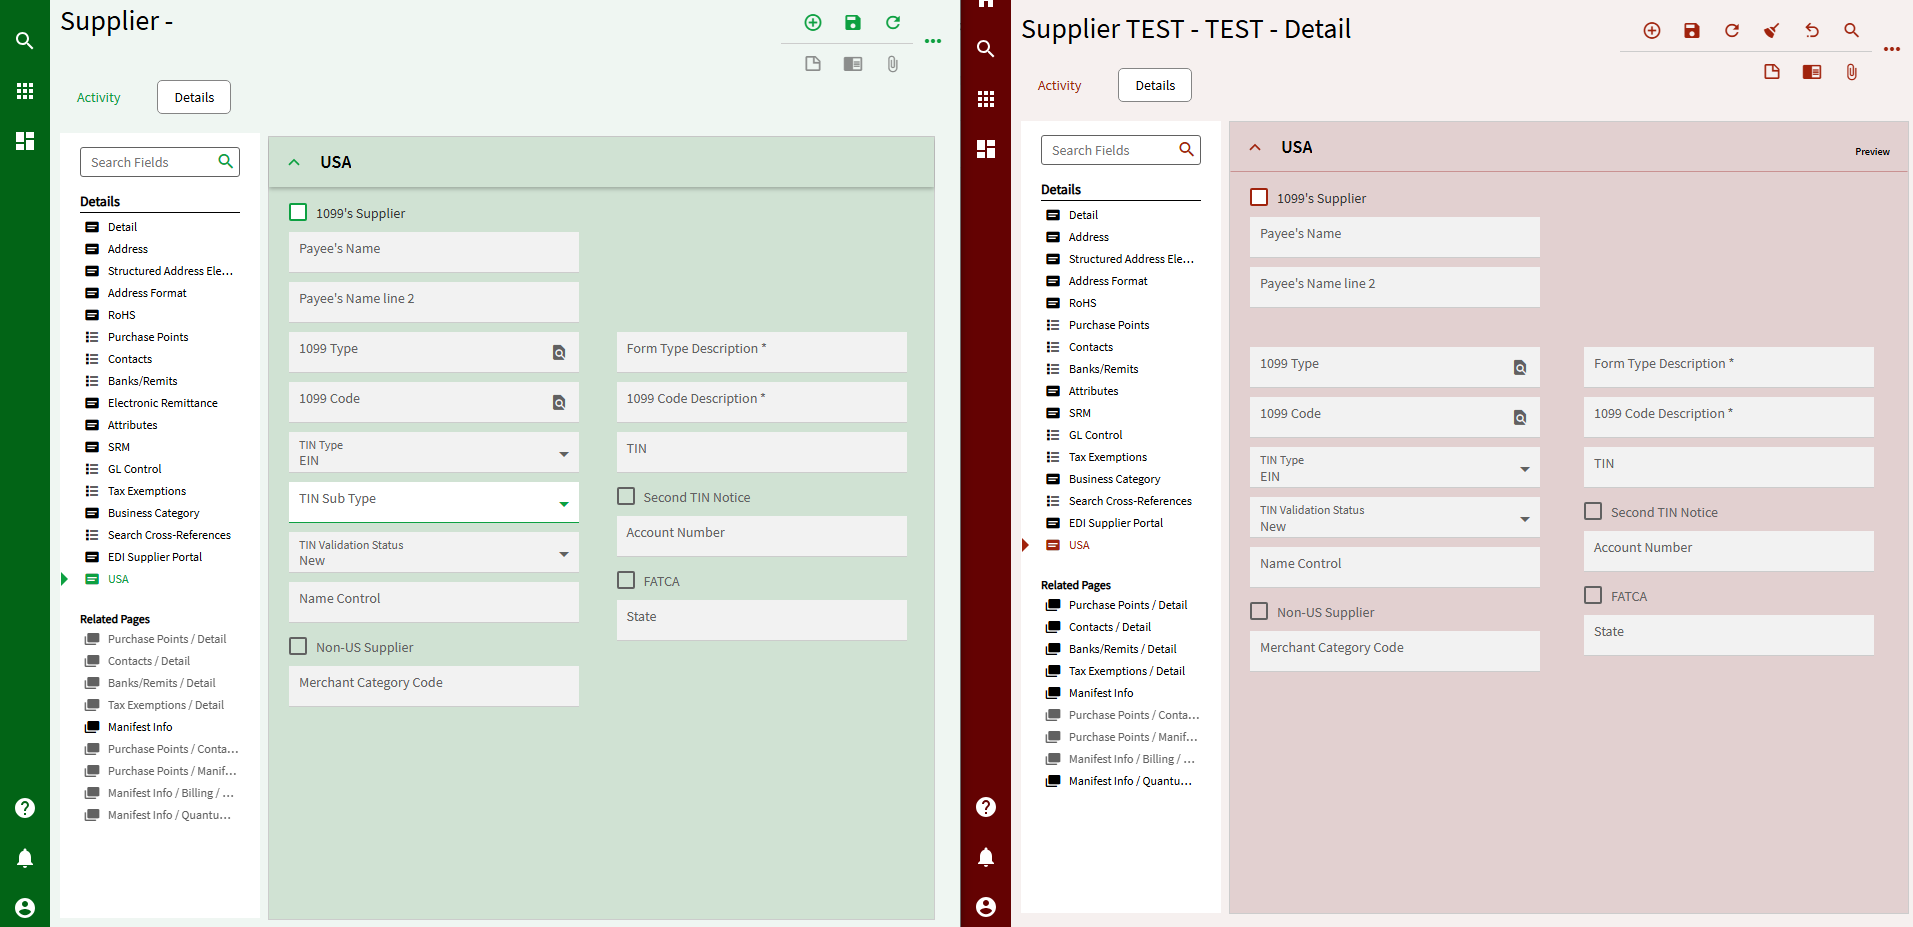The height and width of the screenshot is (927, 1913).
Task: Click the broom Clear icon in red window
Action: point(1772,31)
